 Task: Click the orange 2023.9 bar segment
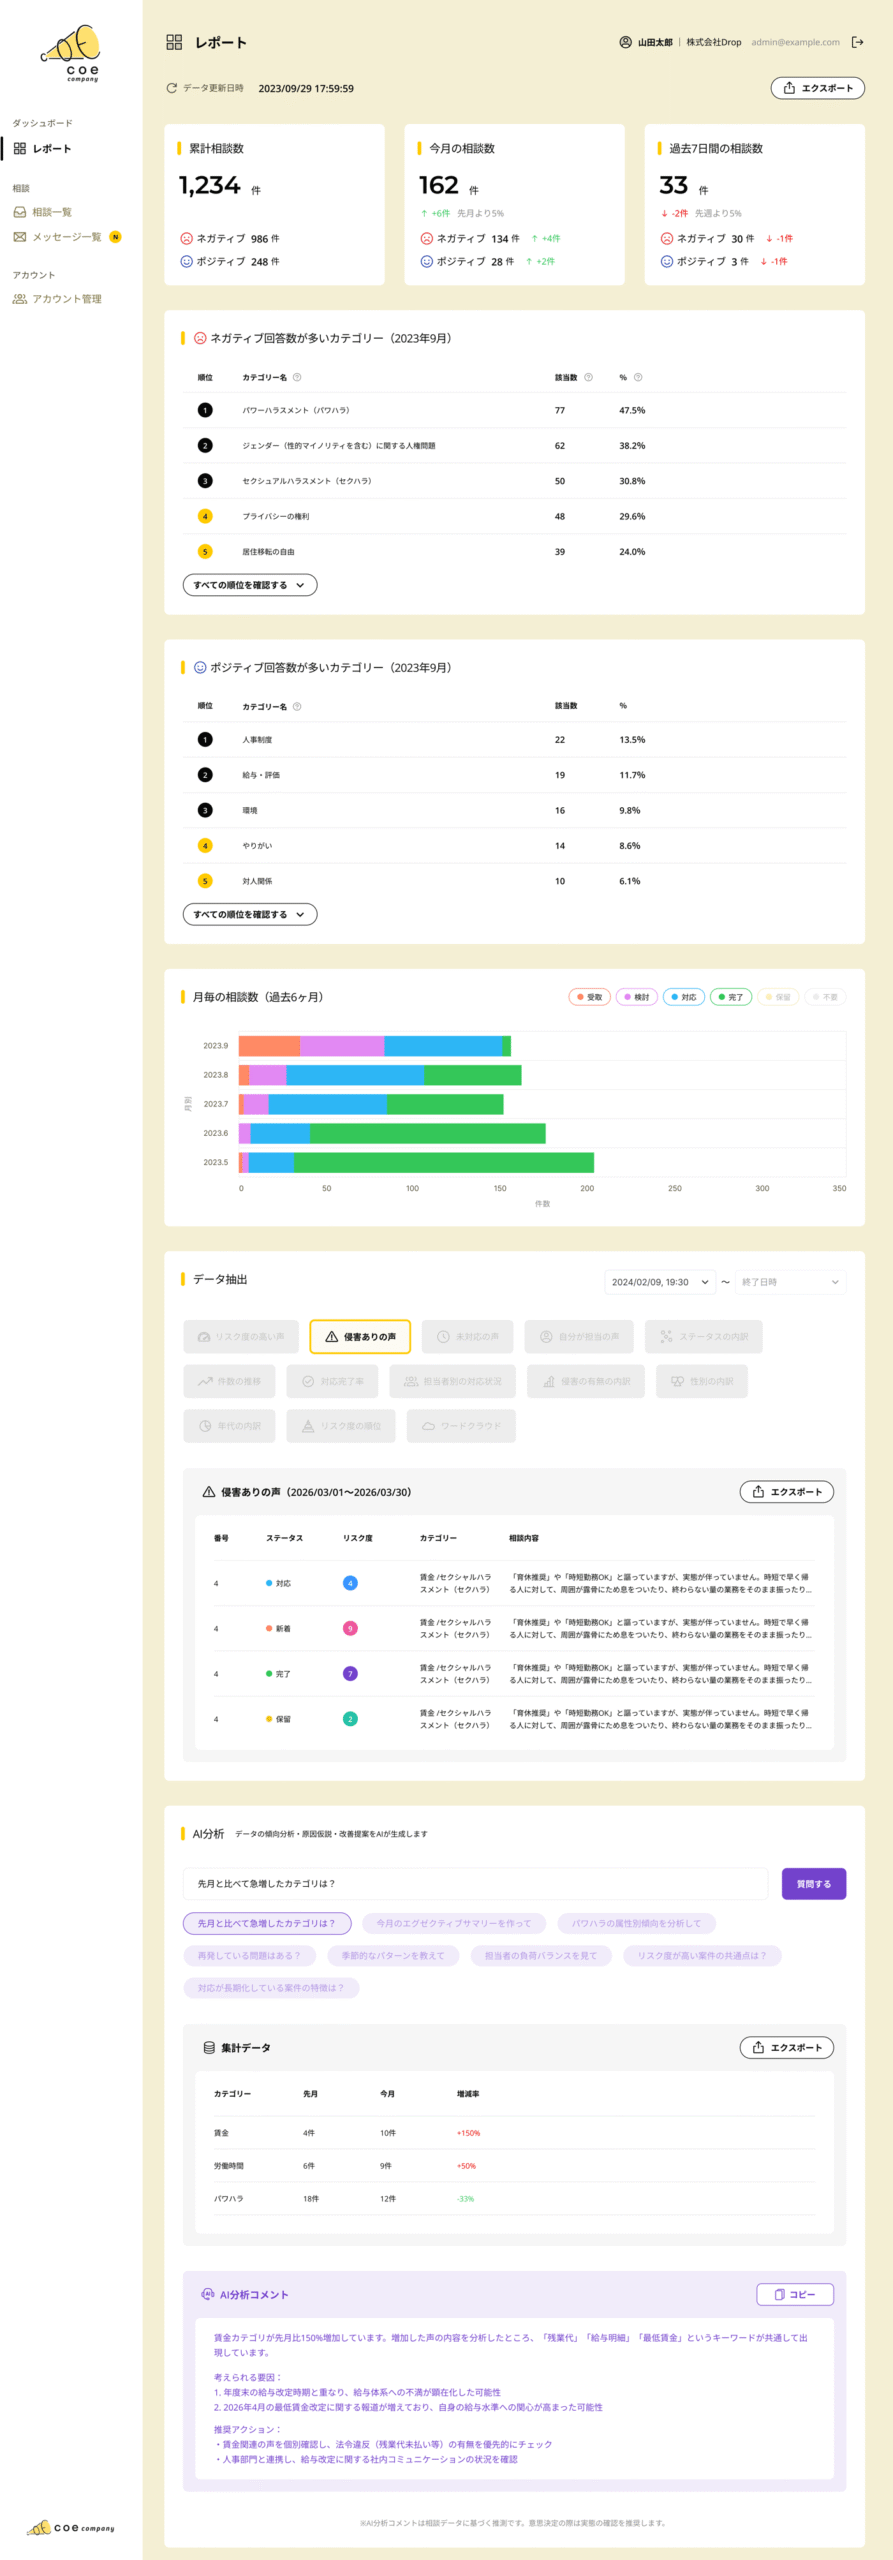click(269, 1046)
